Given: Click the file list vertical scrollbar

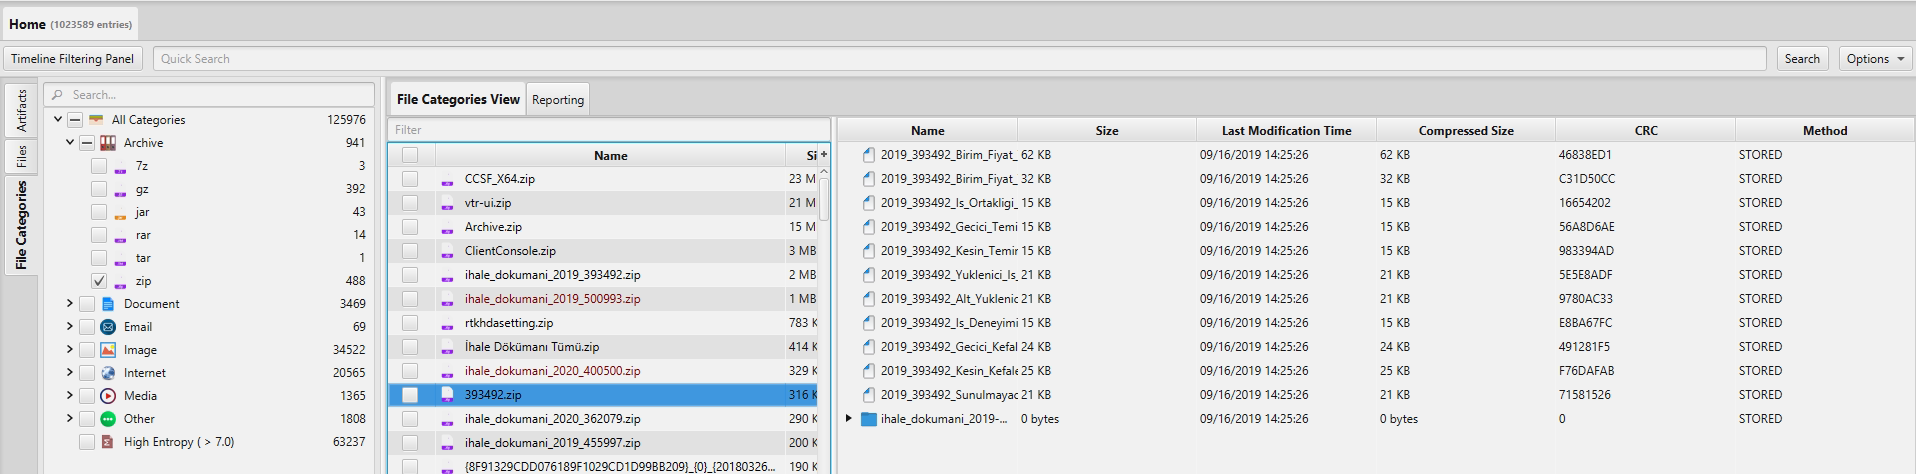Looking at the screenshot, I should coord(824,195).
